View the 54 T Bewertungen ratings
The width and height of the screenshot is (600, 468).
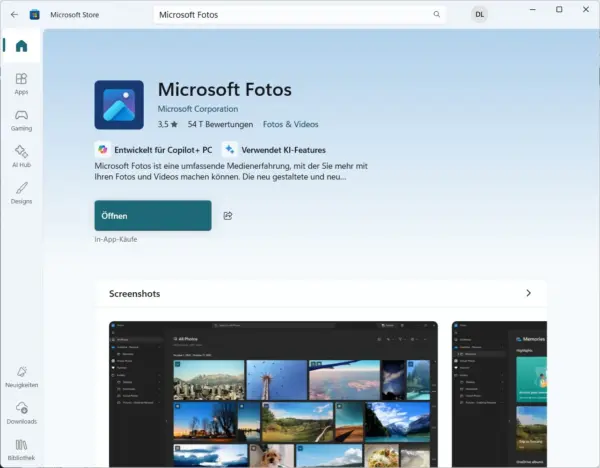pos(220,124)
